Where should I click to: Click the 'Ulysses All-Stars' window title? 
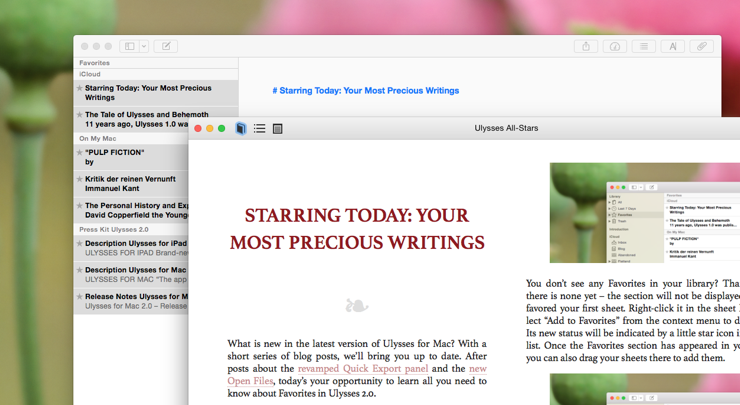(x=506, y=128)
